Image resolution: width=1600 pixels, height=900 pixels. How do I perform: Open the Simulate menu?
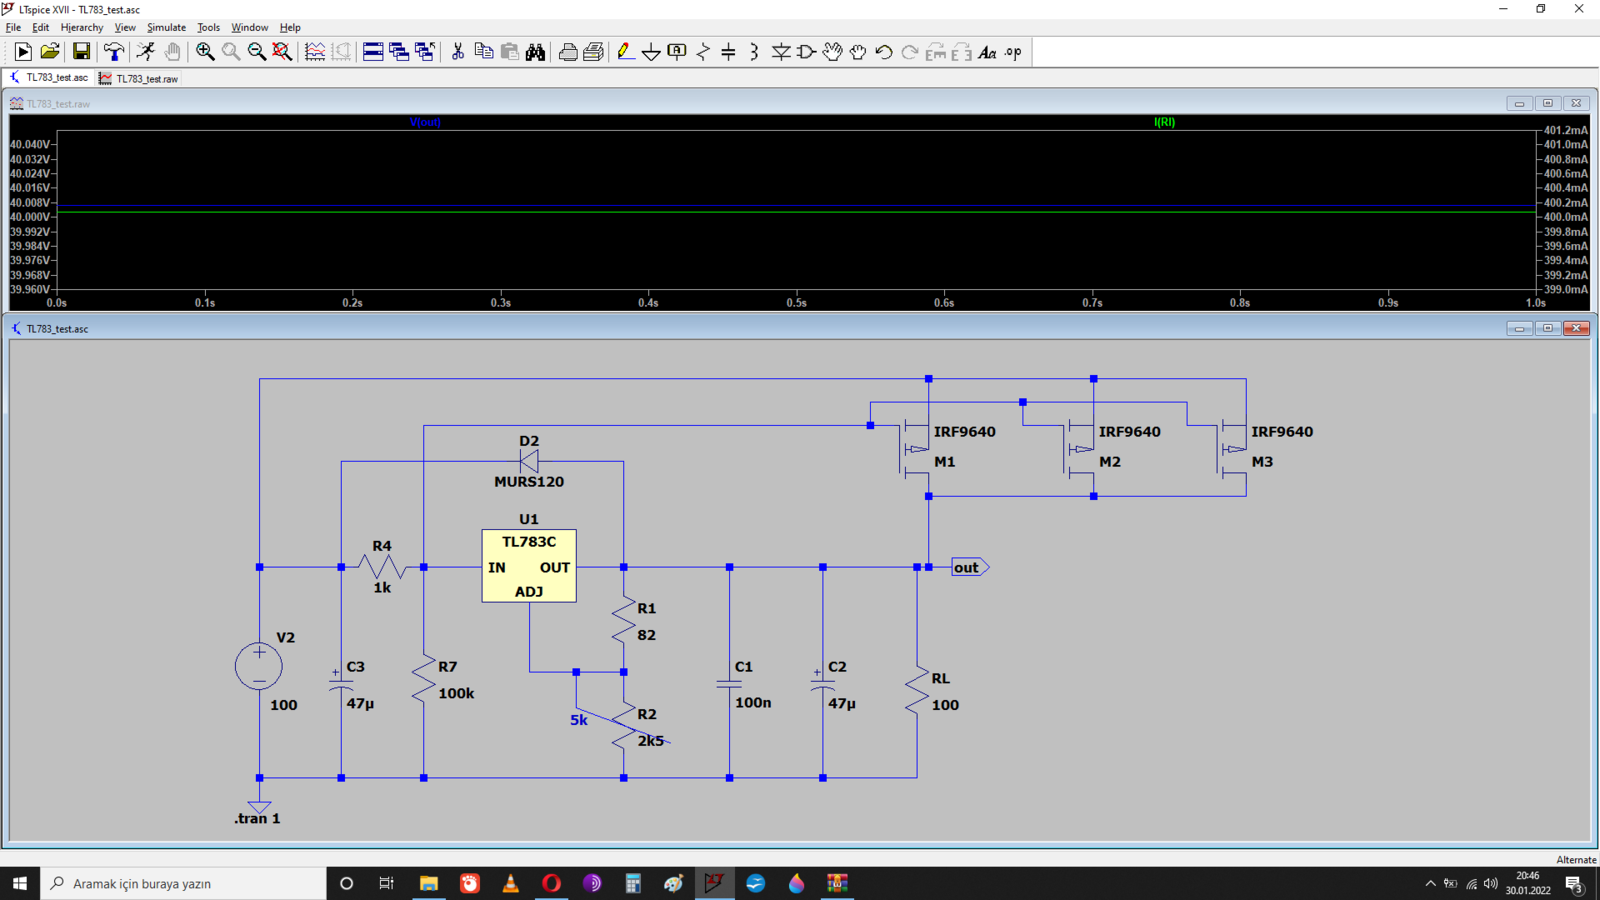point(167,27)
